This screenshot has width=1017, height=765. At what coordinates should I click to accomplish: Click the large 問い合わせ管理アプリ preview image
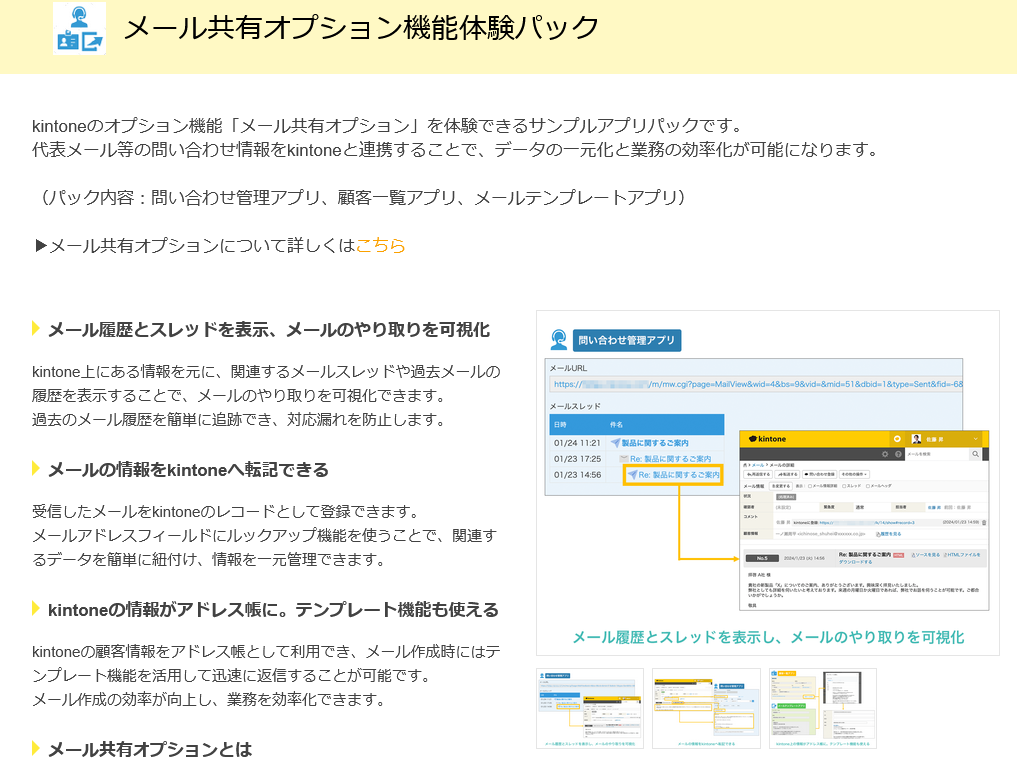point(767,483)
